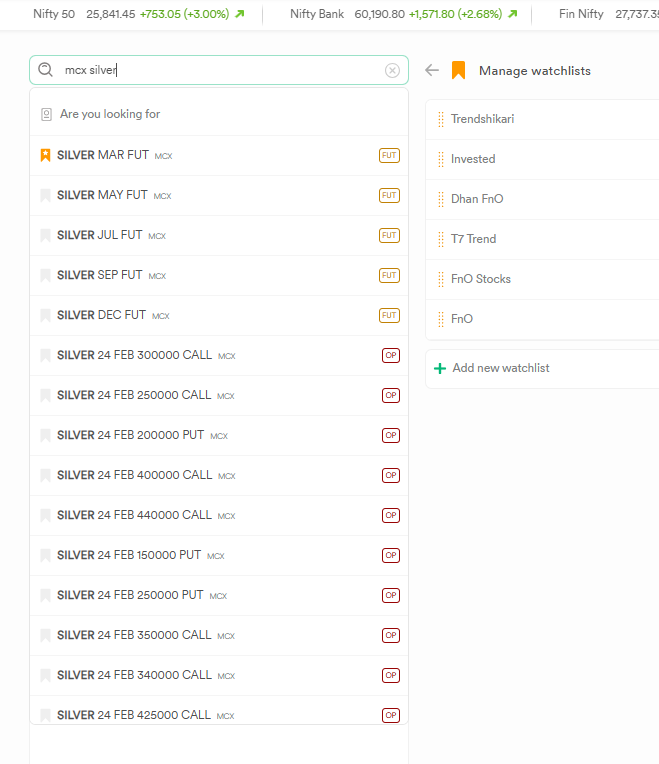659x764 pixels.
Task: Open SILVER SEP FUT search result
Action: pyautogui.click(x=100, y=275)
